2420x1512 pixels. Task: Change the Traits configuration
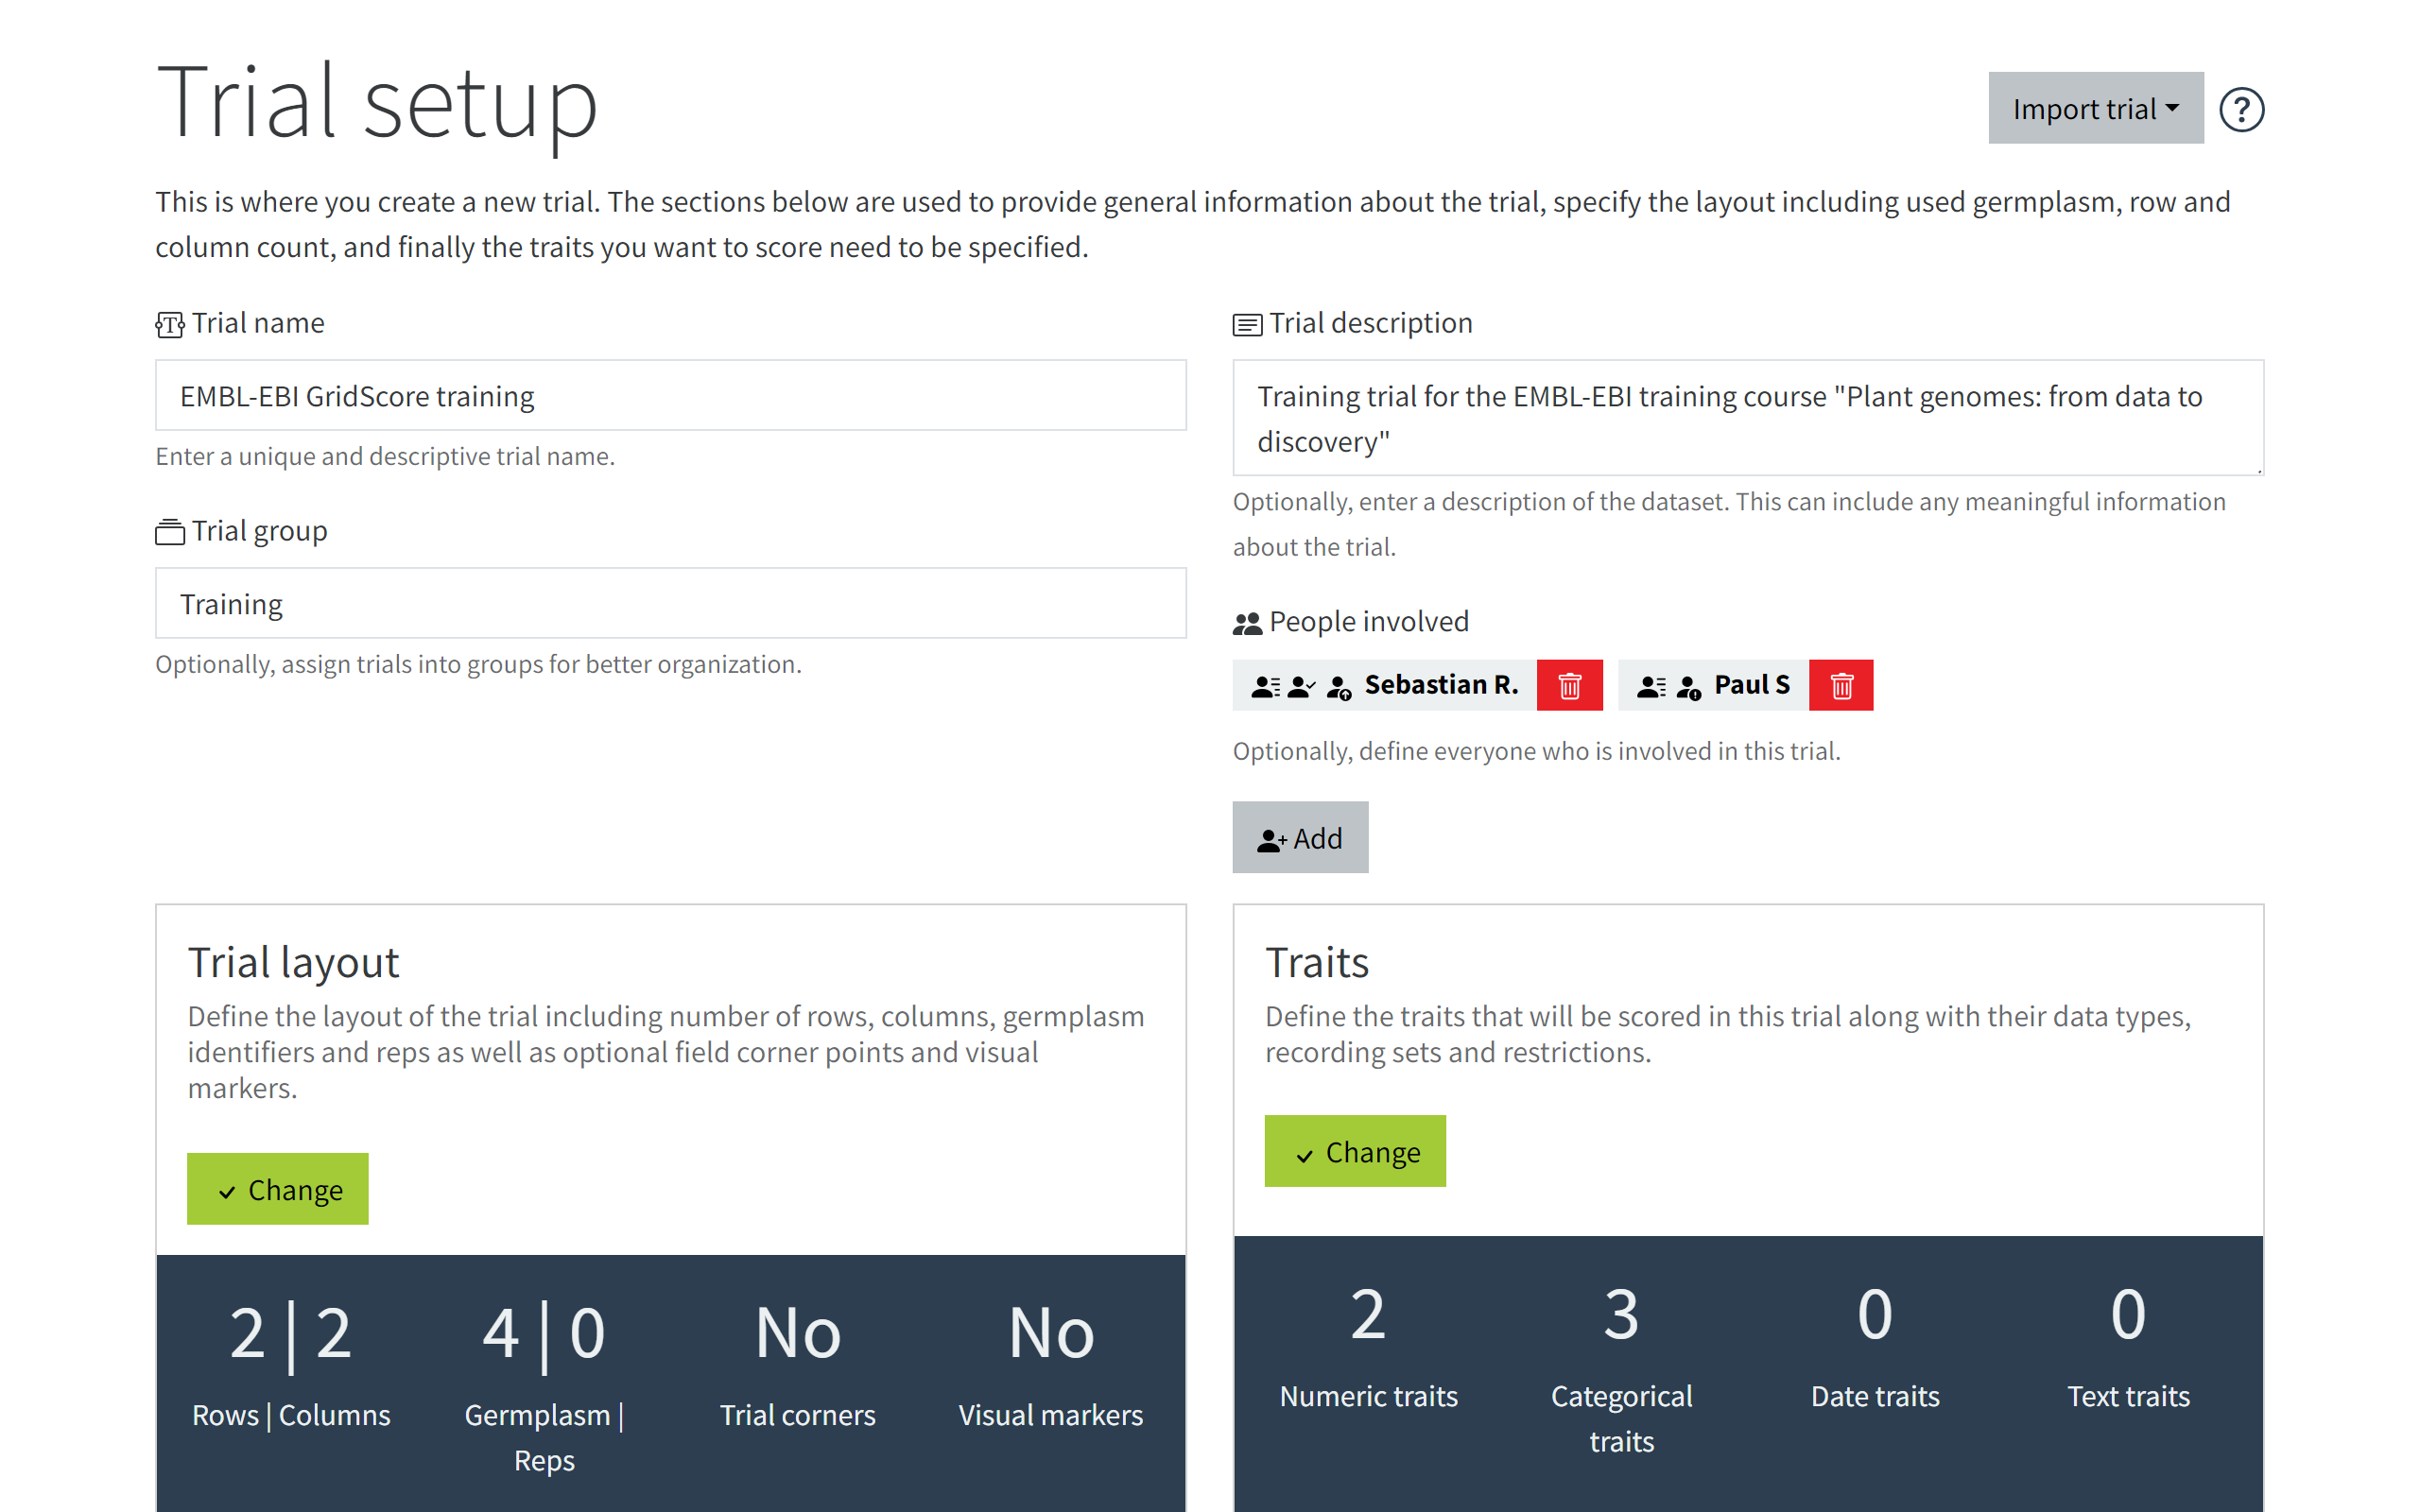pyautogui.click(x=1355, y=1151)
